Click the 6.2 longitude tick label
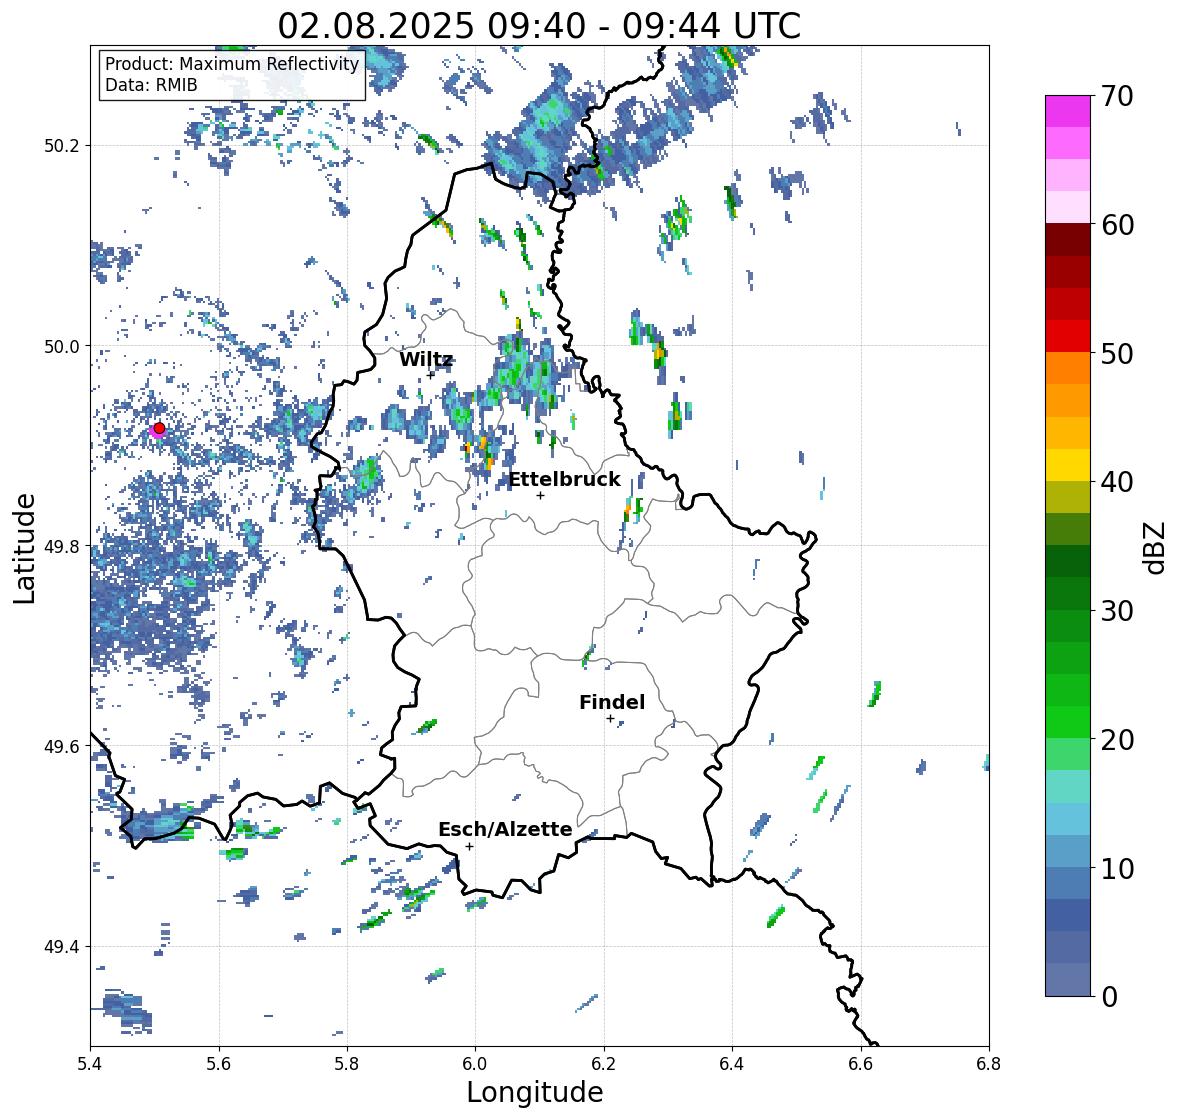This screenshot has height=1117, width=1179. click(604, 1064)
